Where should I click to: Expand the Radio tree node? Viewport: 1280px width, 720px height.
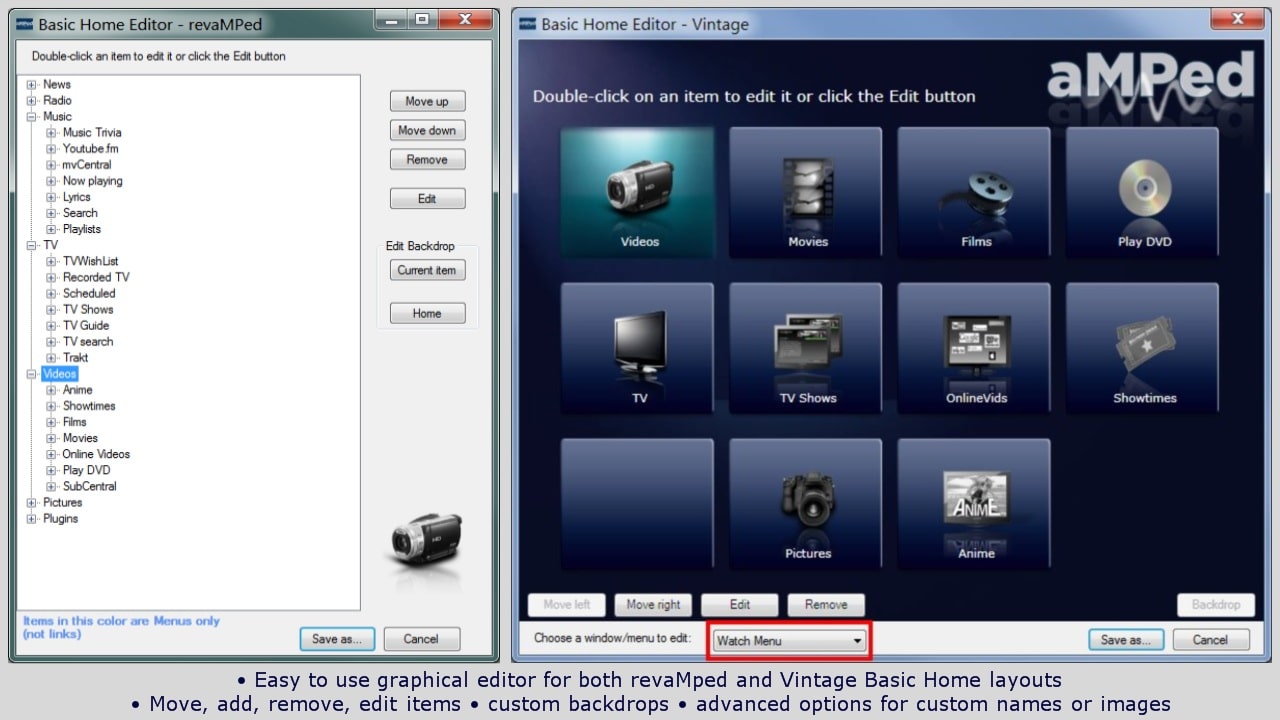click(x=32, y=101)
